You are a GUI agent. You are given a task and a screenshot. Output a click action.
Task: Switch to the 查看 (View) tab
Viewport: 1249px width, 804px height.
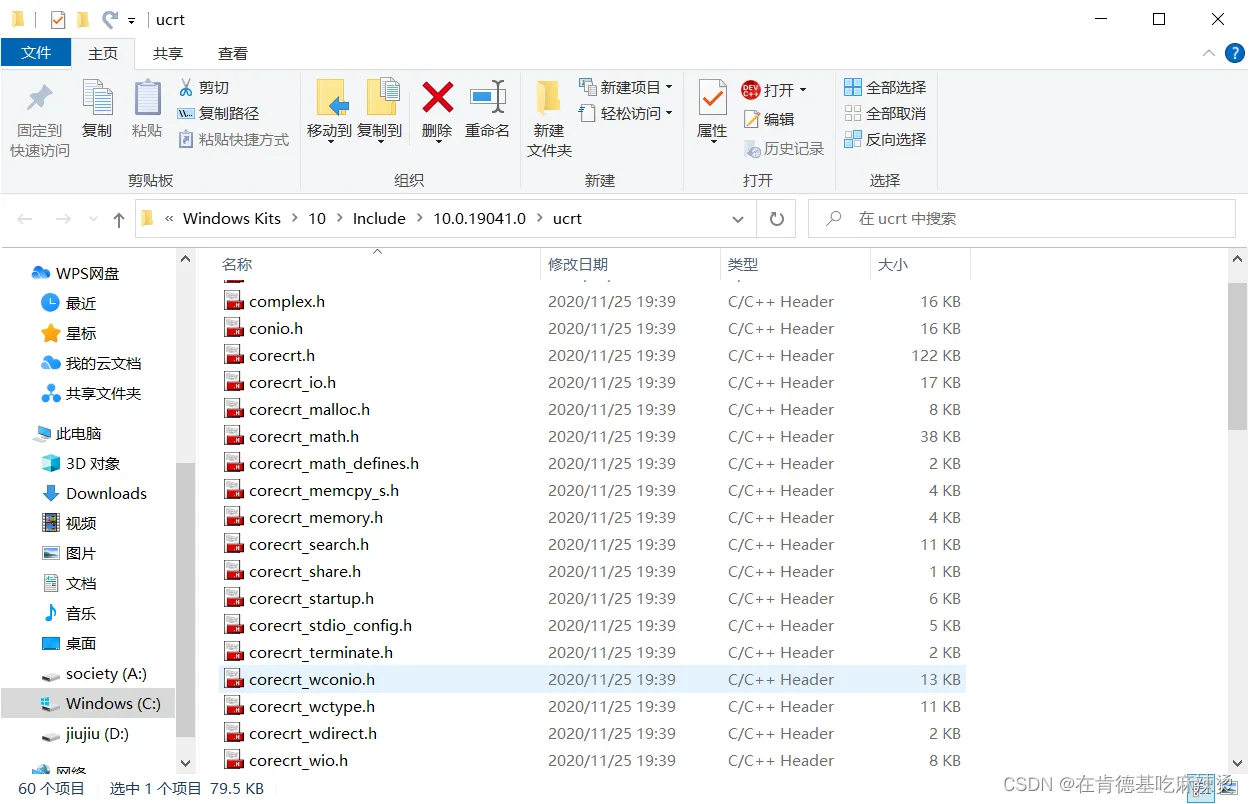tap(233, 52)
